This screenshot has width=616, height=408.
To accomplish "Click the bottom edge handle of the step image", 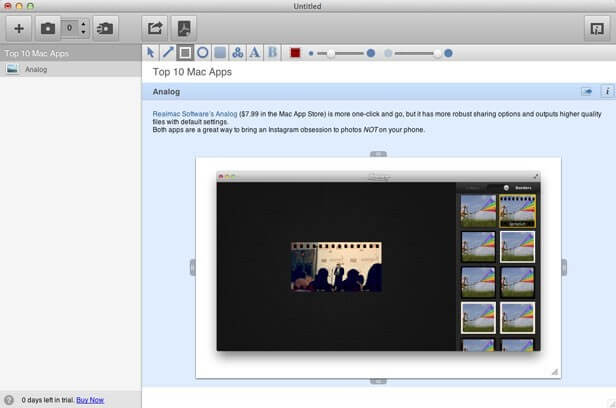I will (378, 381).
